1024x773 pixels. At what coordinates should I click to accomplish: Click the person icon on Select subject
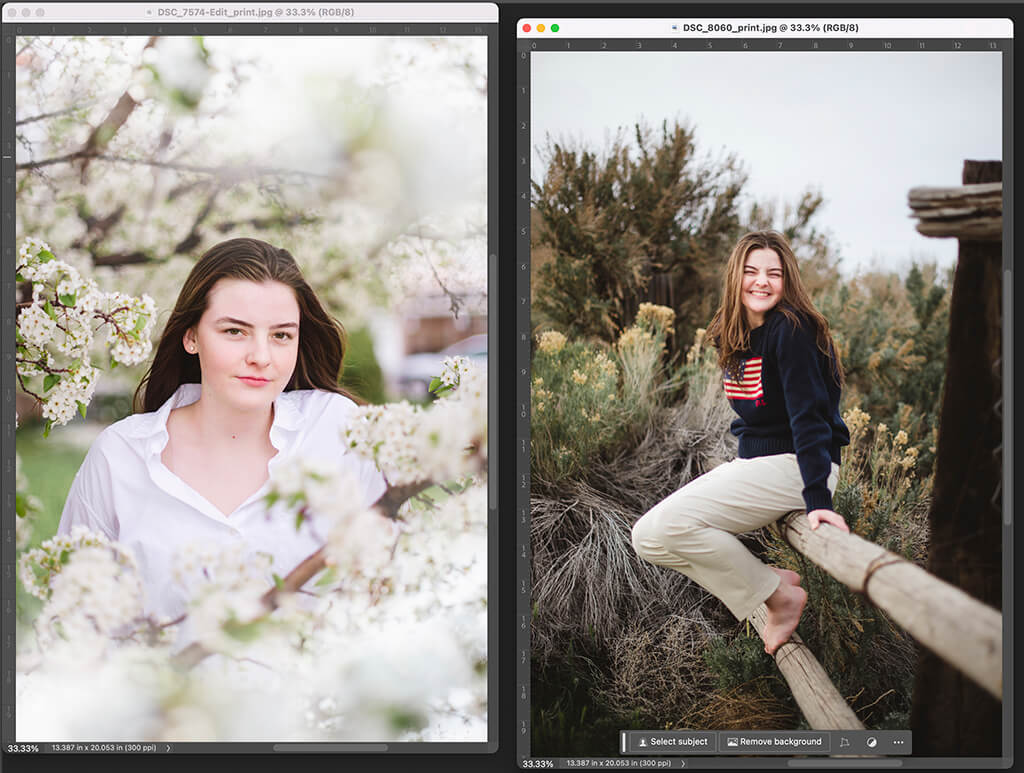coord(644,742)
